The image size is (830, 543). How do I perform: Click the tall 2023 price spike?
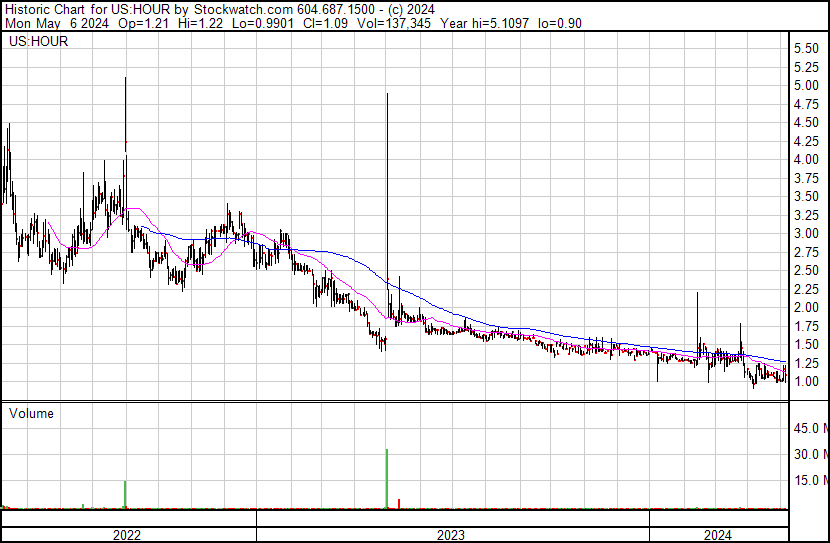[387, 96]
